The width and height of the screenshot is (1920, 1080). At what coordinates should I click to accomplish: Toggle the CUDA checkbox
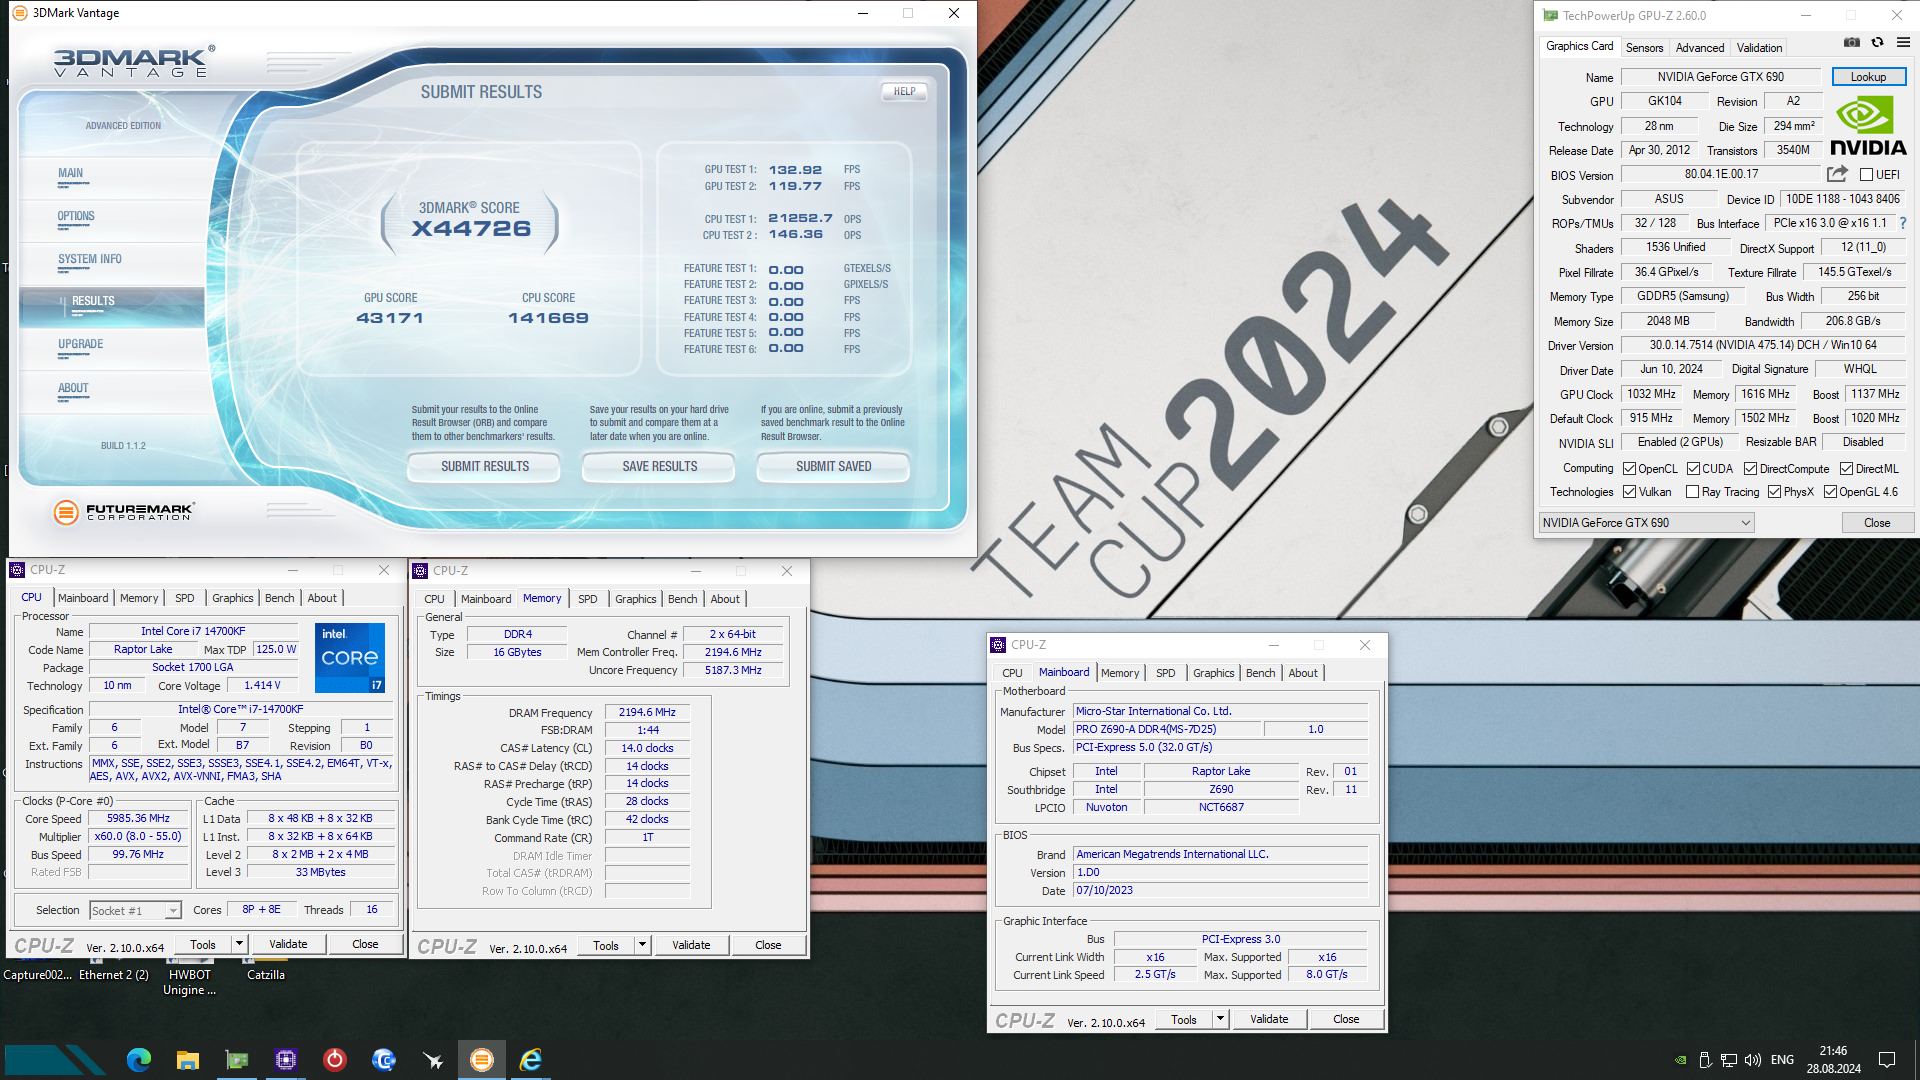coord(1694,469)
